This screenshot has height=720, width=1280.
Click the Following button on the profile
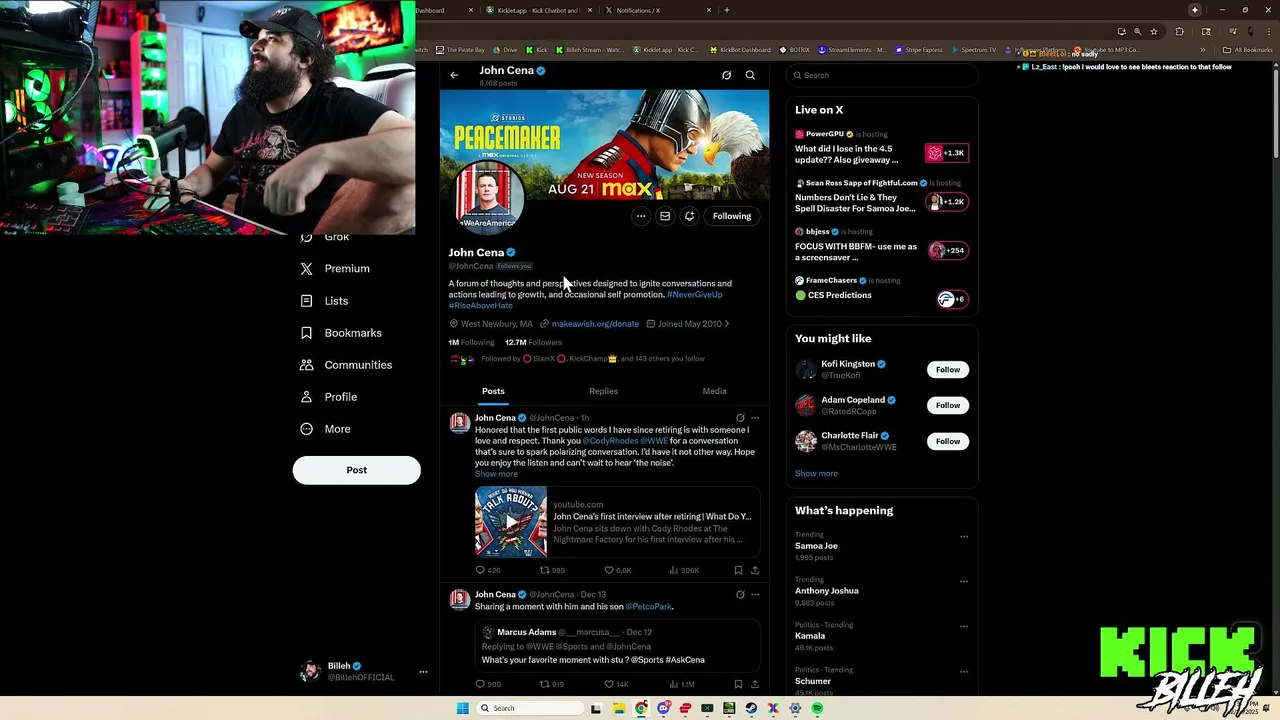[732, 216]
